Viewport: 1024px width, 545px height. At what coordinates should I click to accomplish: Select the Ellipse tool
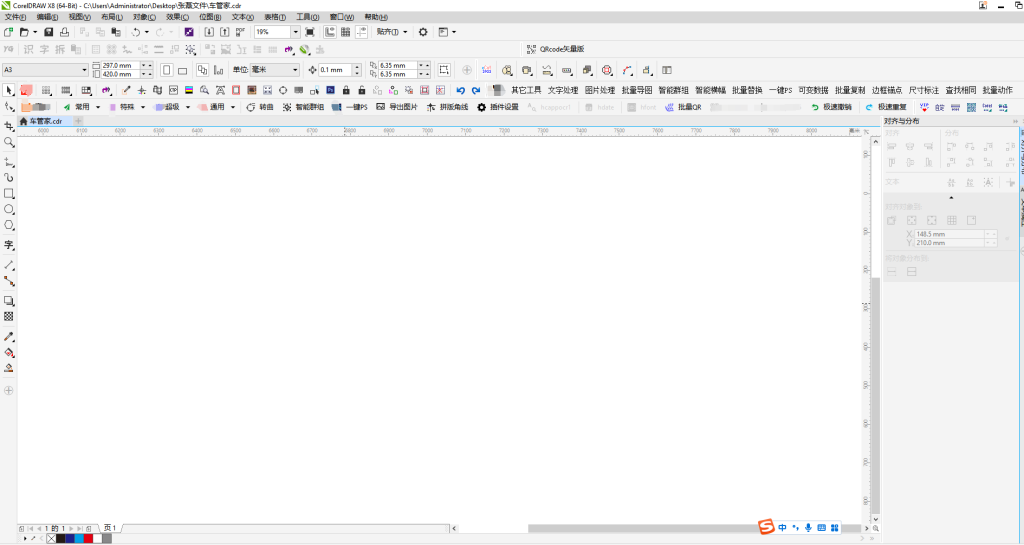click(x=9, y=210)
